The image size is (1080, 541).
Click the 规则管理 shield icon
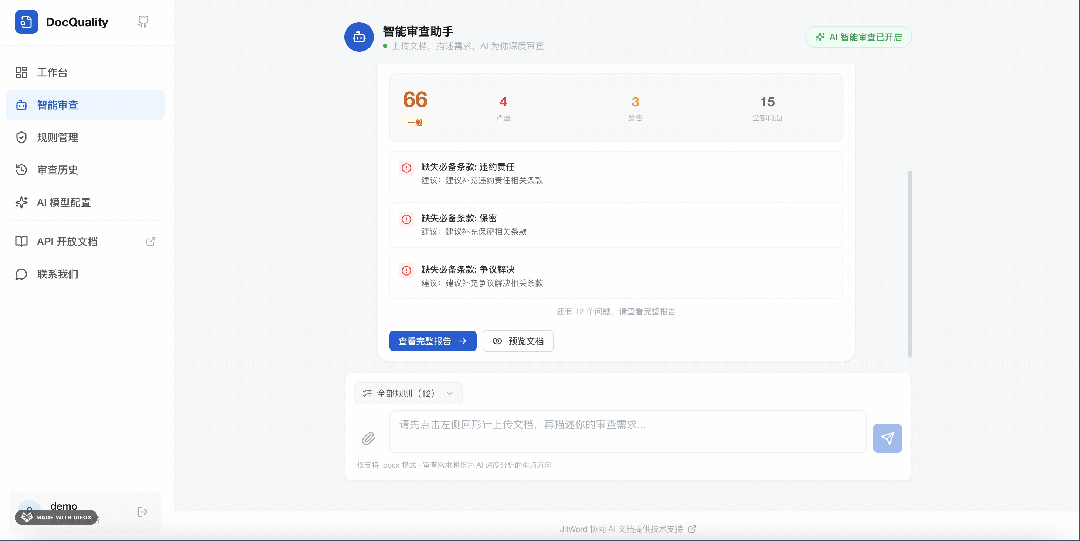(21, 137)
